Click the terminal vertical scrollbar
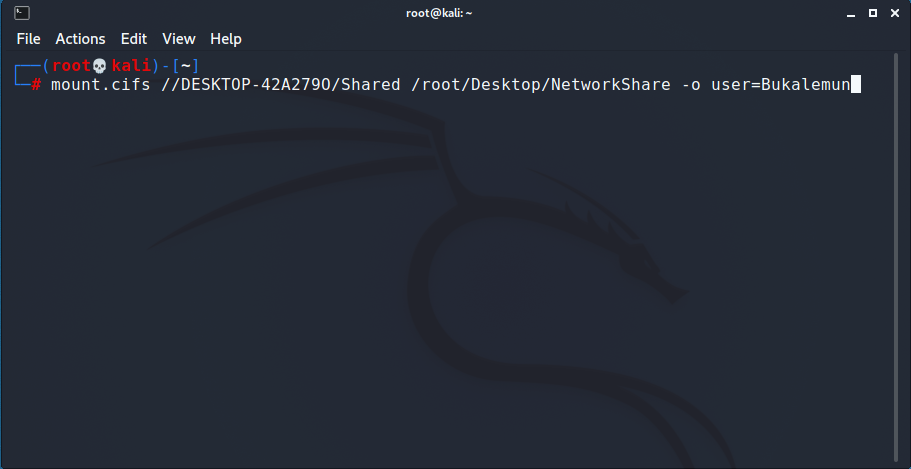Screen dimensions: 911x469 coord(896,256)
